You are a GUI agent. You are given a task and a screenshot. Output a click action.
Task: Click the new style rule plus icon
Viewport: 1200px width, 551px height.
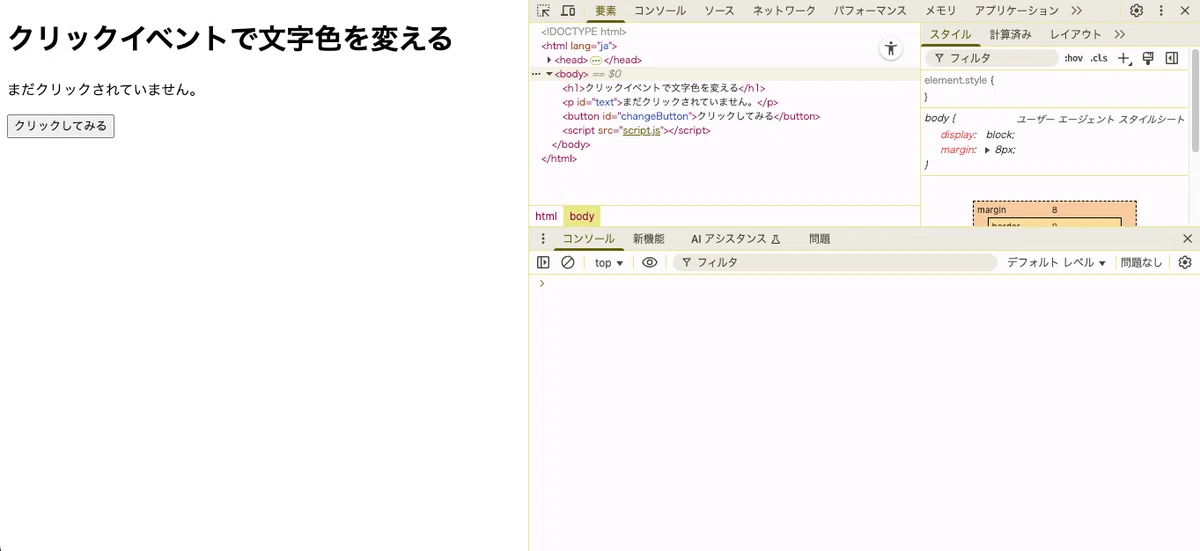[1124, 59]
